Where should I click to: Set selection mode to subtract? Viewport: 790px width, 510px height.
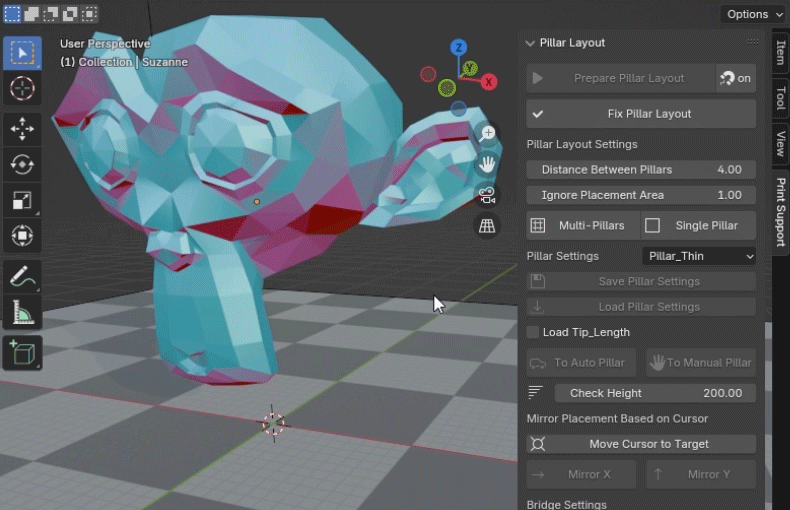pyautogui.click(x=50, y=14)
